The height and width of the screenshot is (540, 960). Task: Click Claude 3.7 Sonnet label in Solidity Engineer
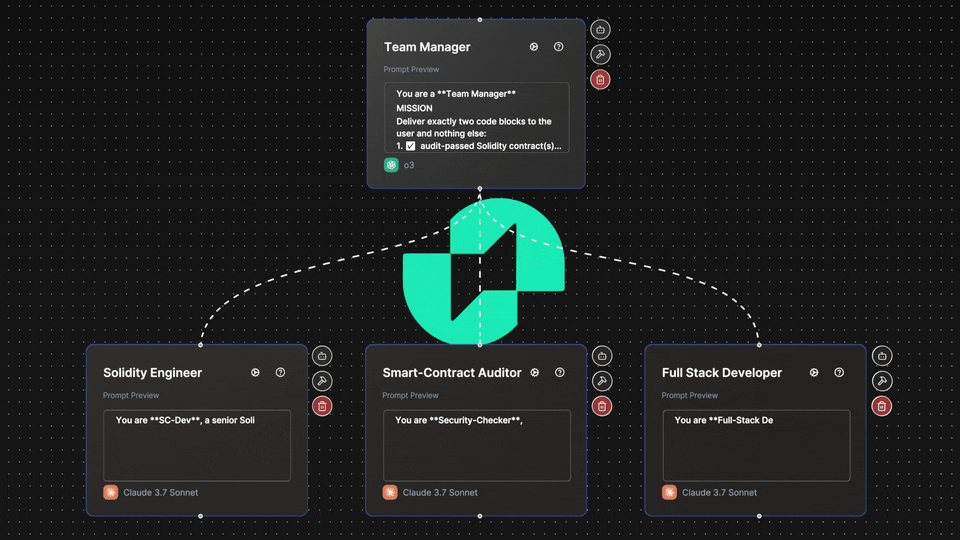[x=160, y=492]
